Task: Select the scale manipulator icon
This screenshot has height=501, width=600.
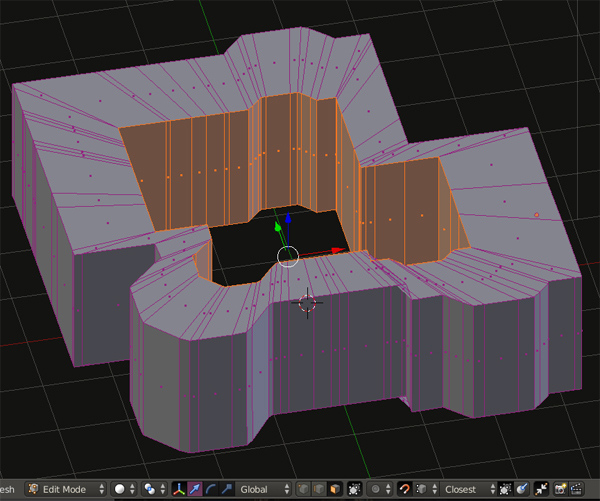Action: click(x=224, y=490)
